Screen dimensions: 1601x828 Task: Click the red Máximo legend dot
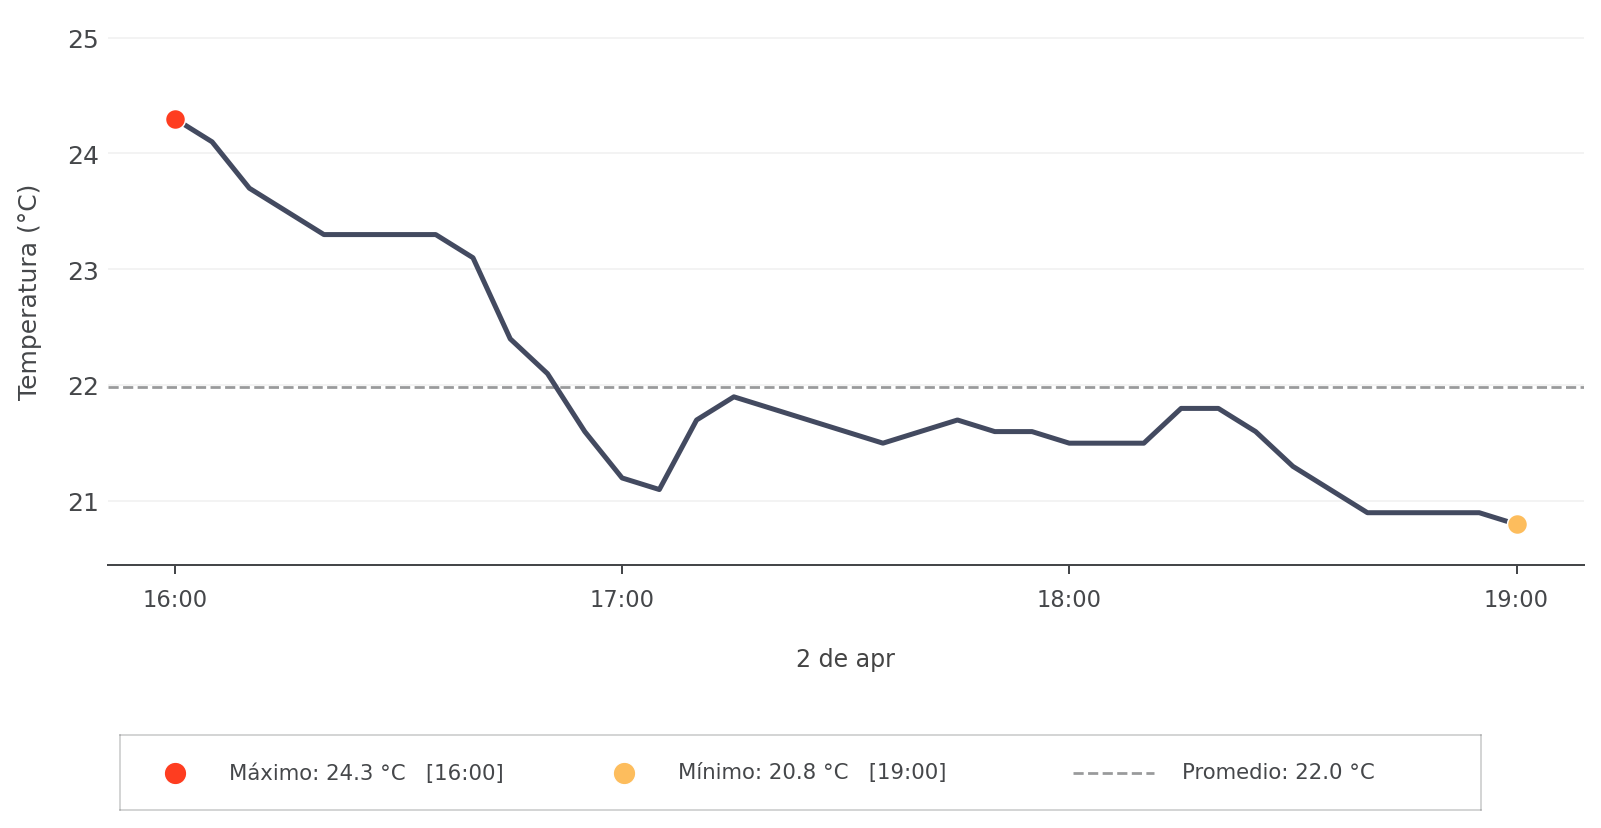(175, 773)
